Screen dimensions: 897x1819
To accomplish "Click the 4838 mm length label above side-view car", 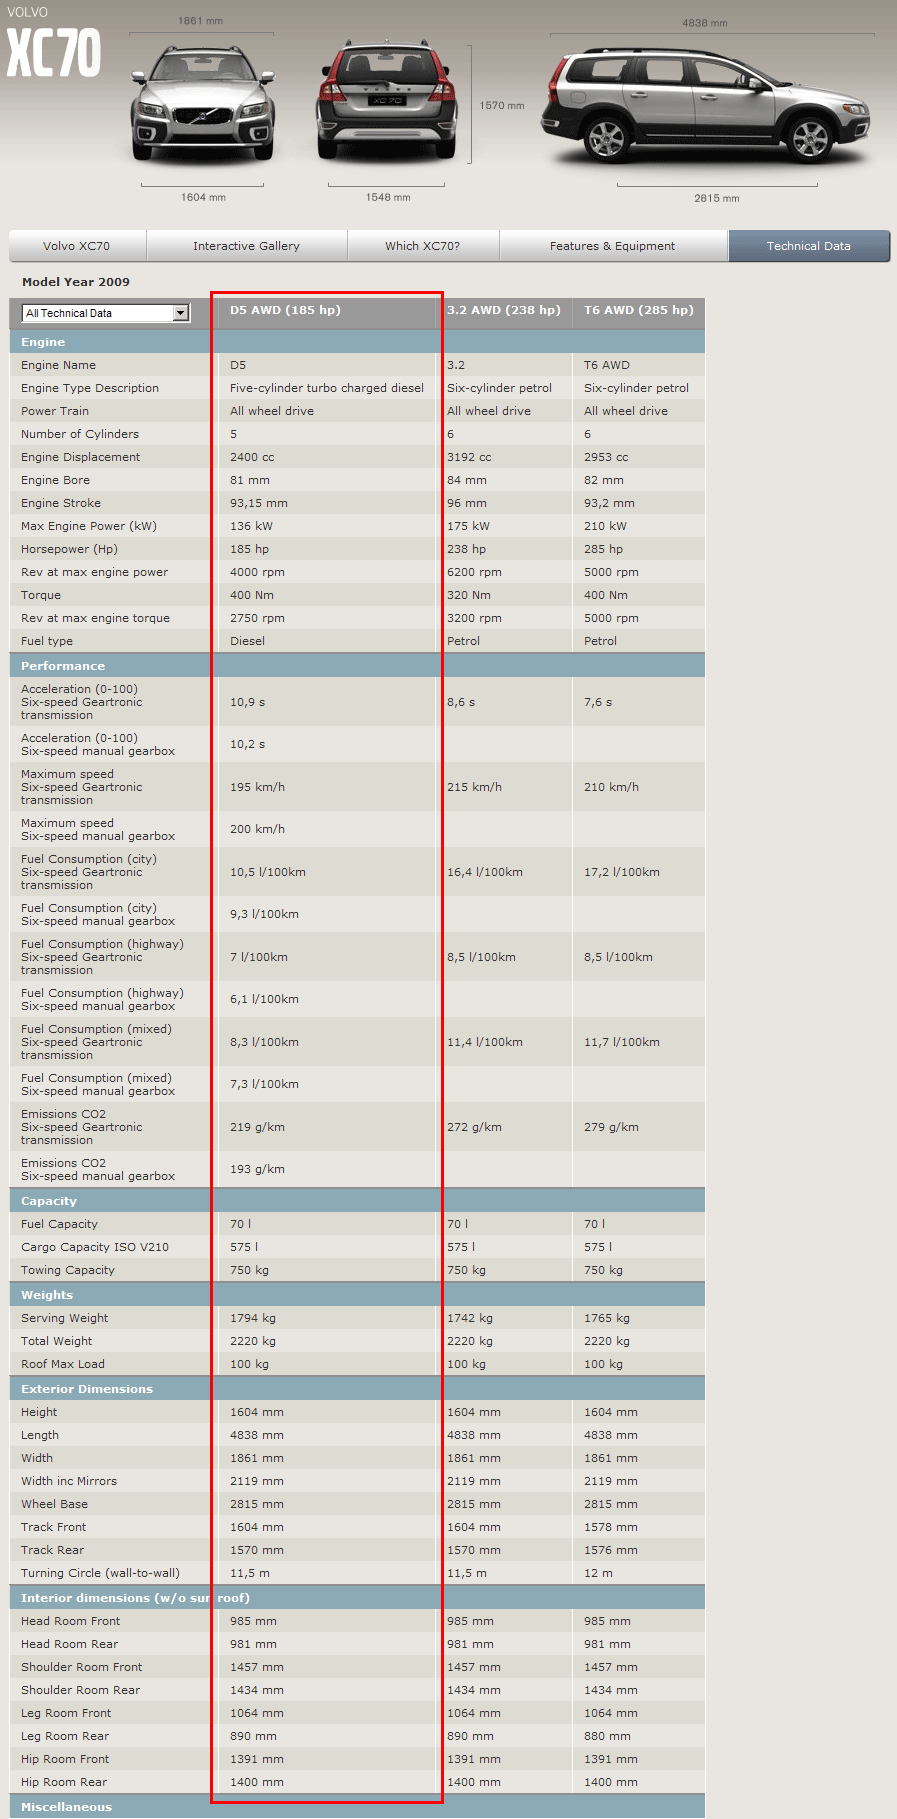I will pyautogui.click(x=705, y=23).
